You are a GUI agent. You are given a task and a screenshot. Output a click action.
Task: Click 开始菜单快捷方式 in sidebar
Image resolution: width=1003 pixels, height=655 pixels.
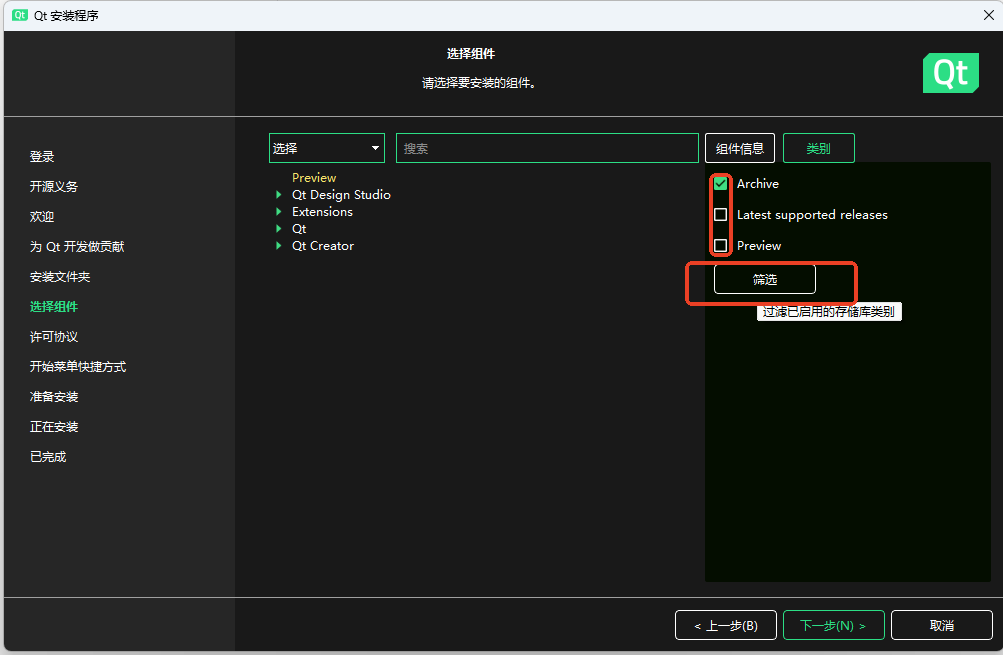(x=78, y=367)
